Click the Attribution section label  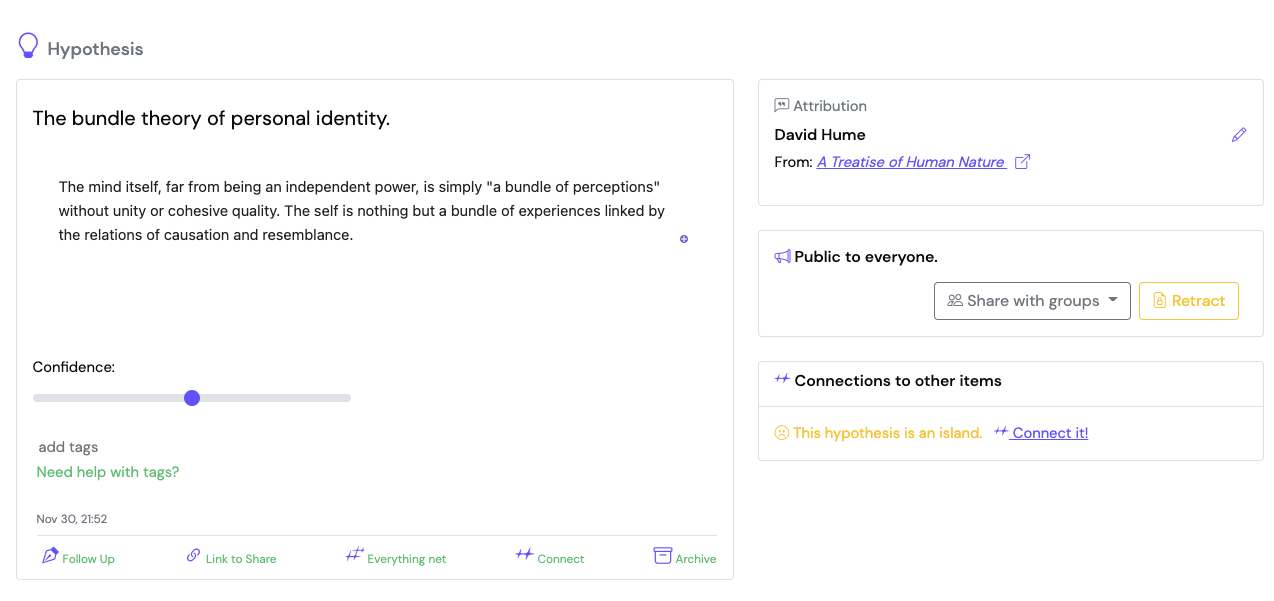click(x=830, y=106)
